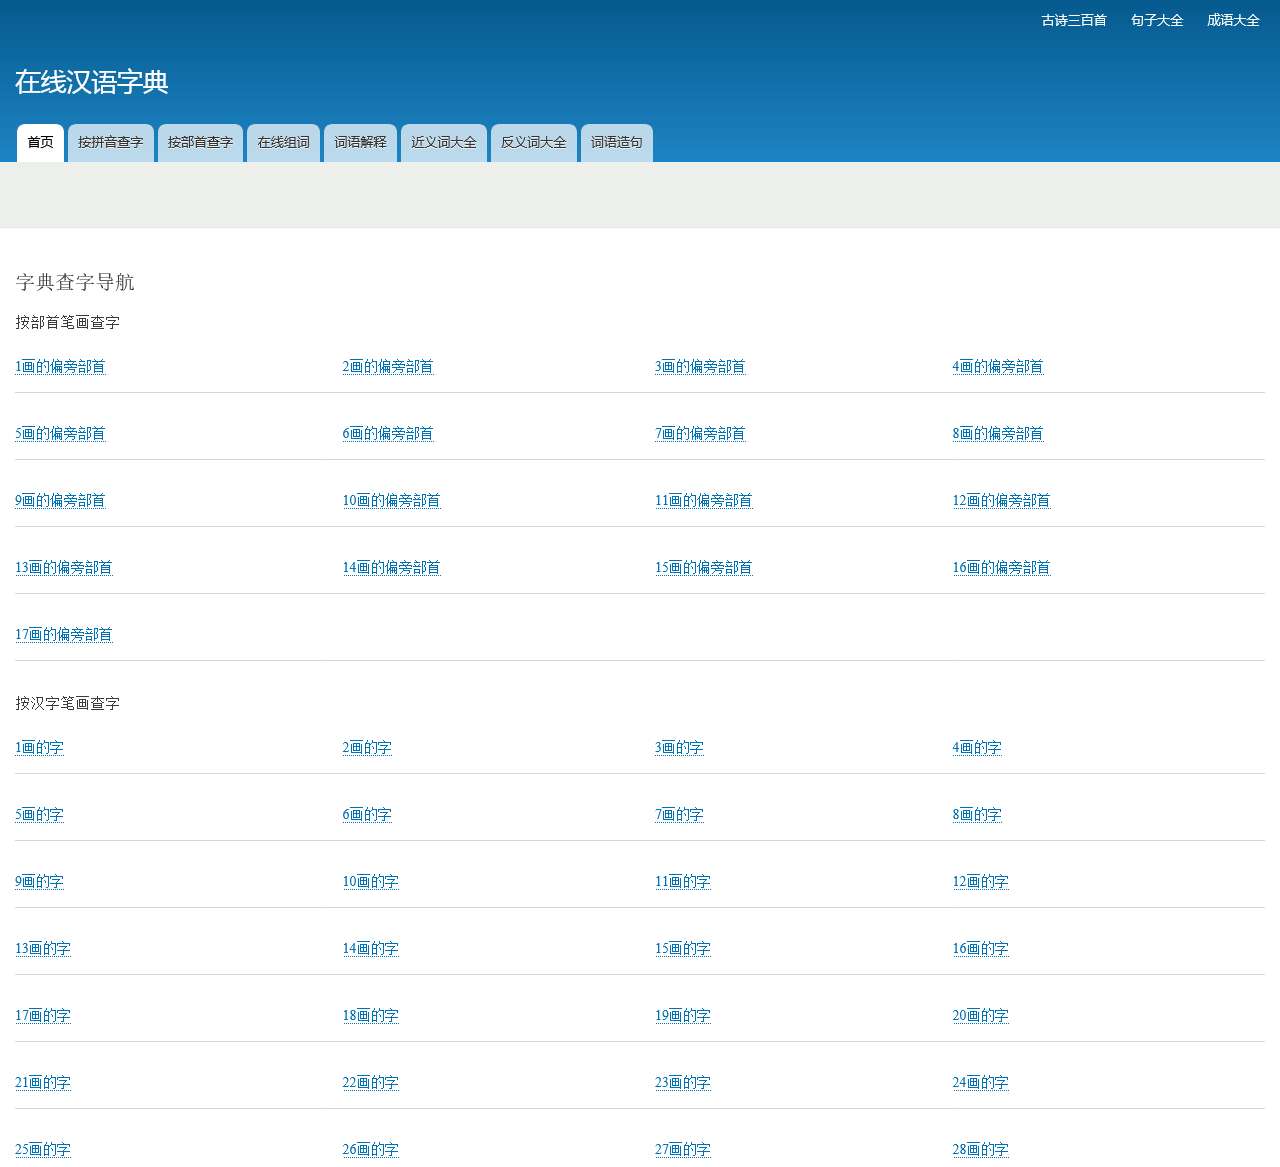
Task: Open the 1画的偏旁部首 link
Action: pyautogui.click(x=60, y=367)
